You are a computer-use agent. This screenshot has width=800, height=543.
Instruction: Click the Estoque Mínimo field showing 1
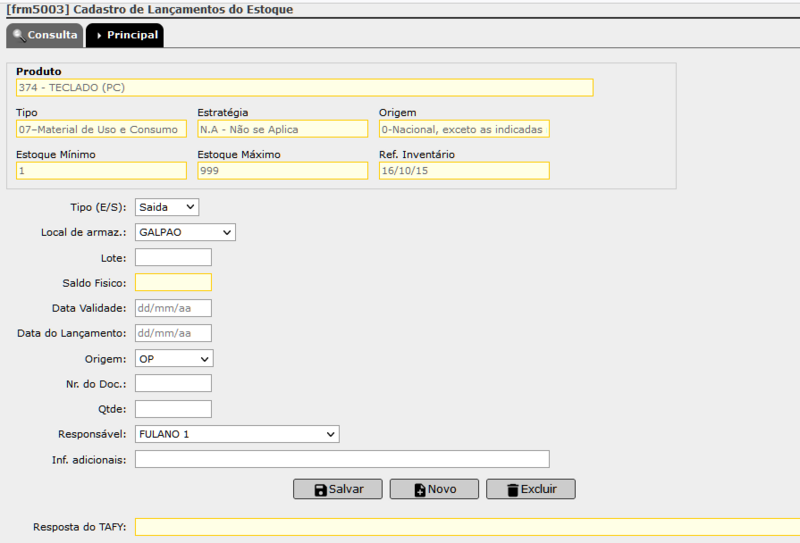coord(102,171)
